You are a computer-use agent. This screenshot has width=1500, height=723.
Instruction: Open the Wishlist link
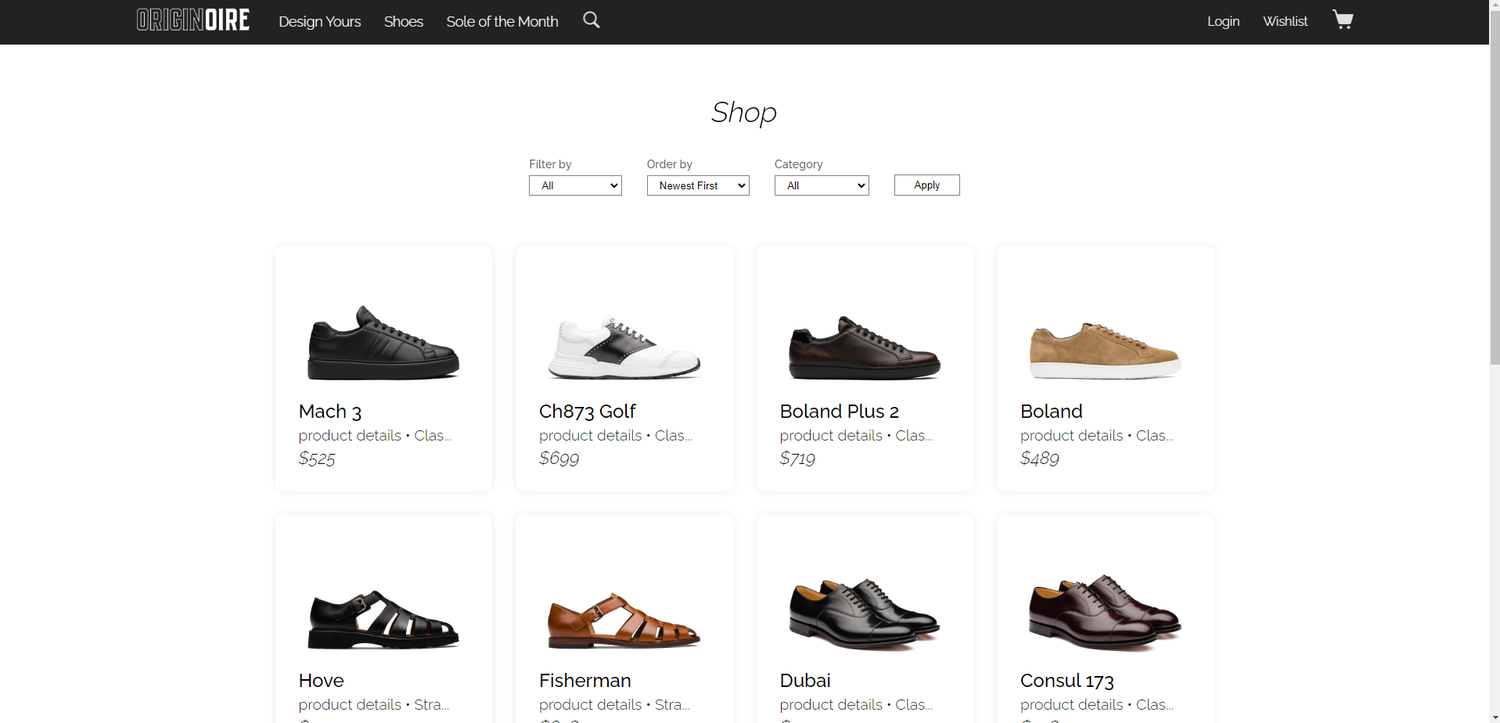coord(1285,21)
